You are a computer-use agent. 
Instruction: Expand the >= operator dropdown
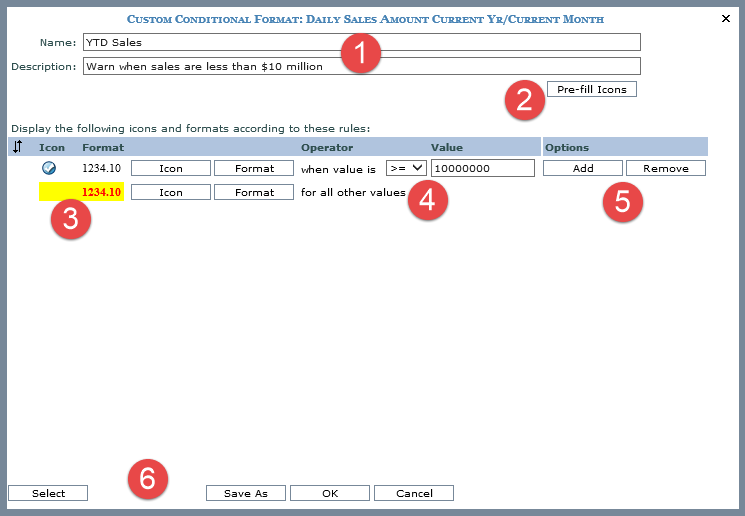coord(407,168)
